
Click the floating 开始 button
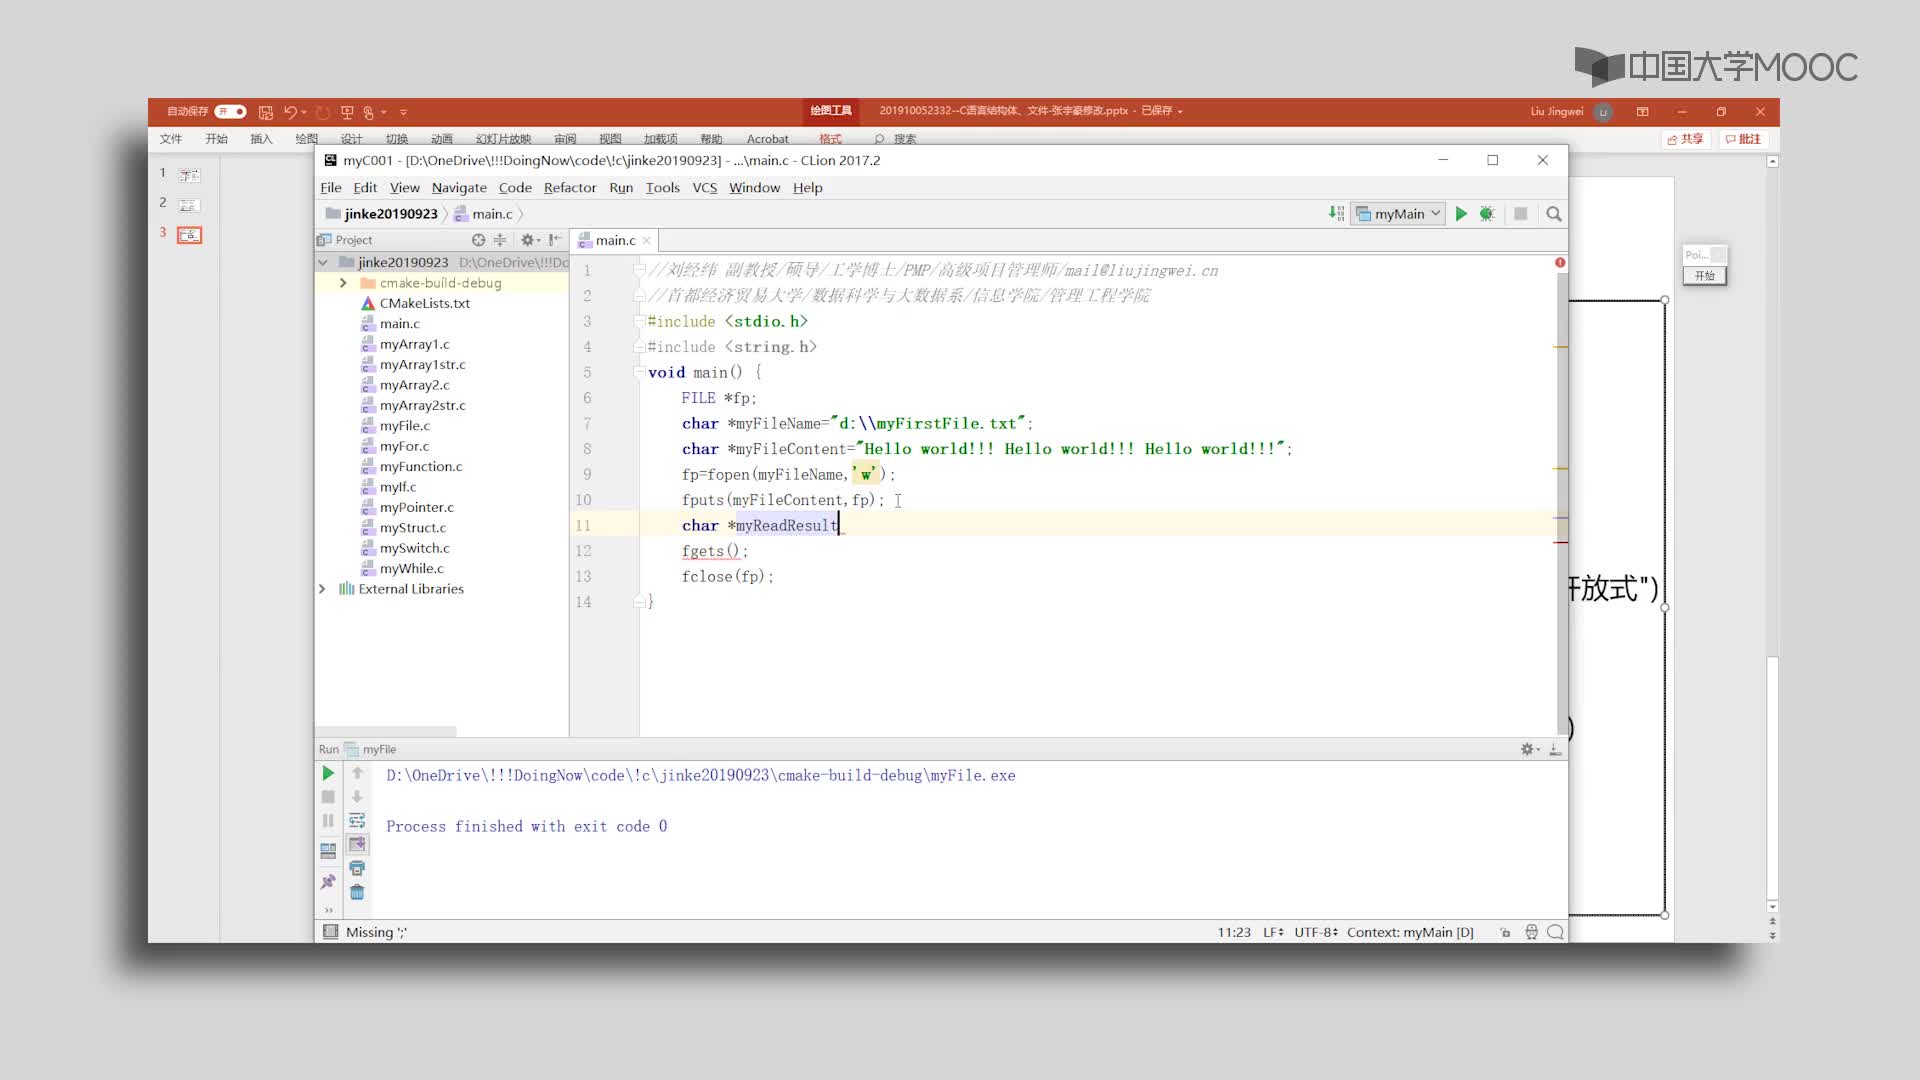1705,275
